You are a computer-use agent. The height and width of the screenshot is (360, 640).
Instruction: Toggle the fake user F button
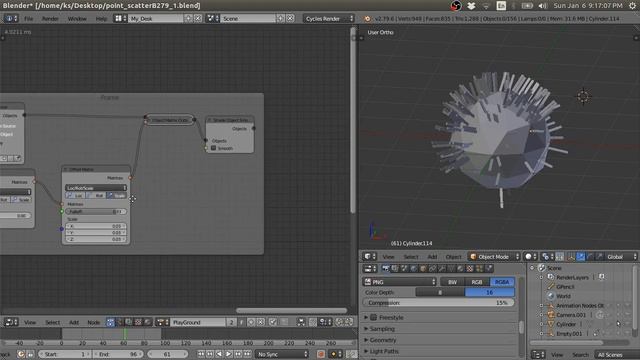pyautogui.click(x=241, y=322)
